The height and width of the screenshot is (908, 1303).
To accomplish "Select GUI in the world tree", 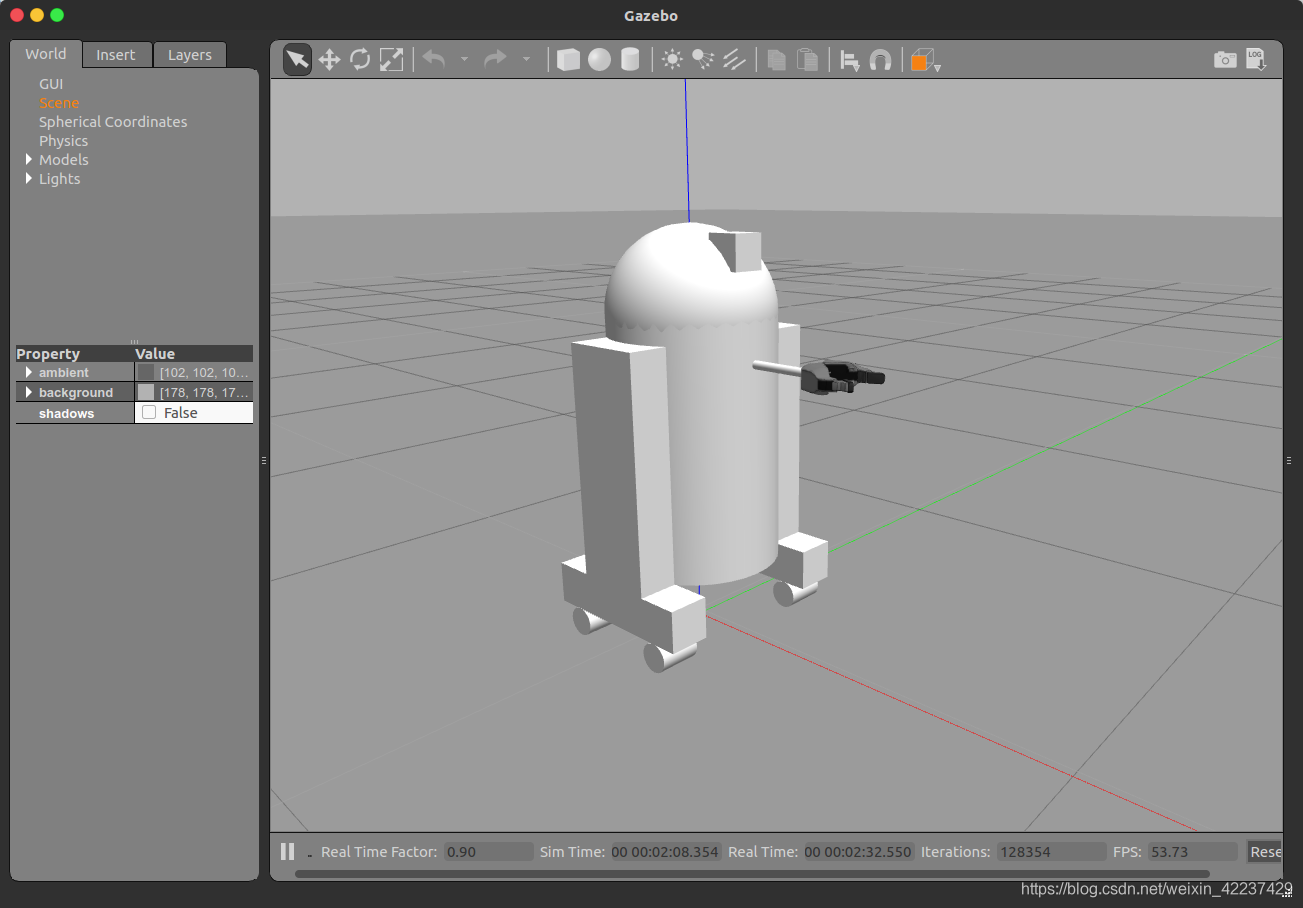I will (51, 84).
